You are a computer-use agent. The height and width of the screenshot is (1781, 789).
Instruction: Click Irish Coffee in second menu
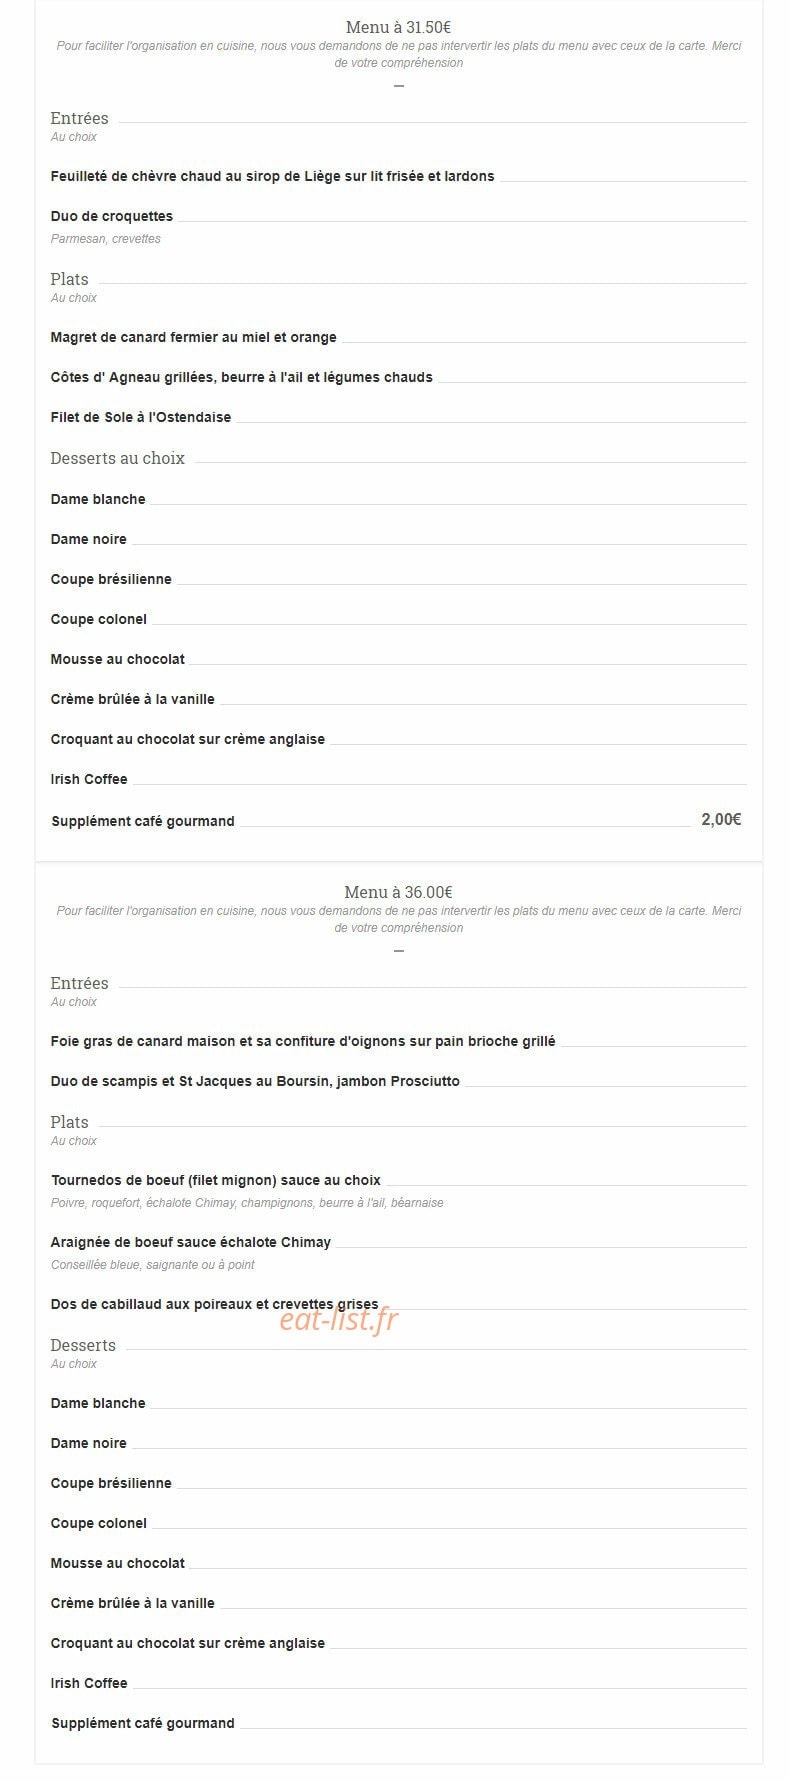tap(89, 1683)
